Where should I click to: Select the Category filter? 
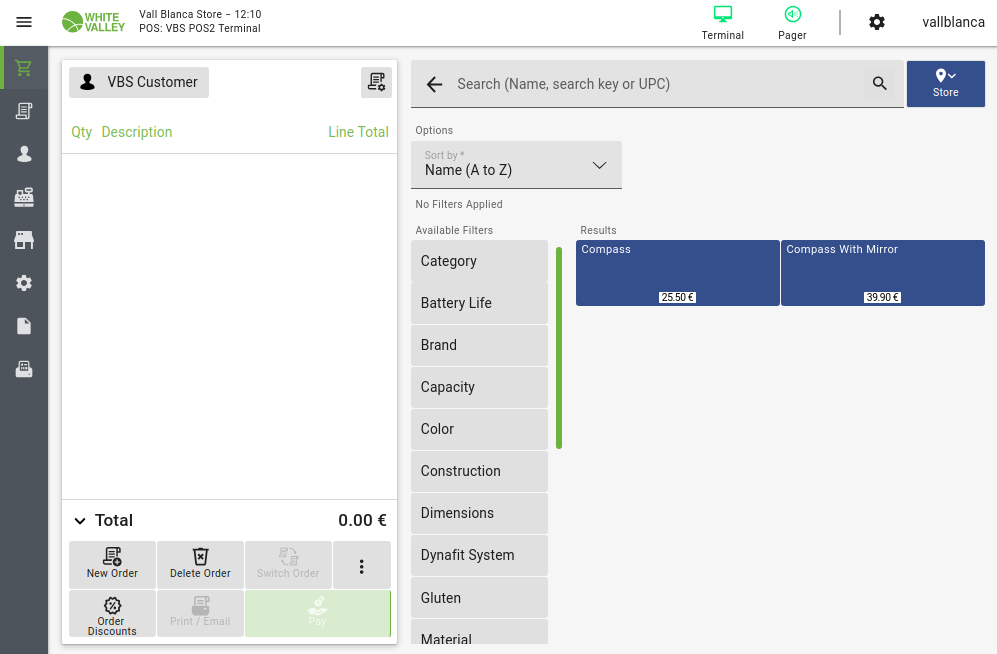[479, 261]
